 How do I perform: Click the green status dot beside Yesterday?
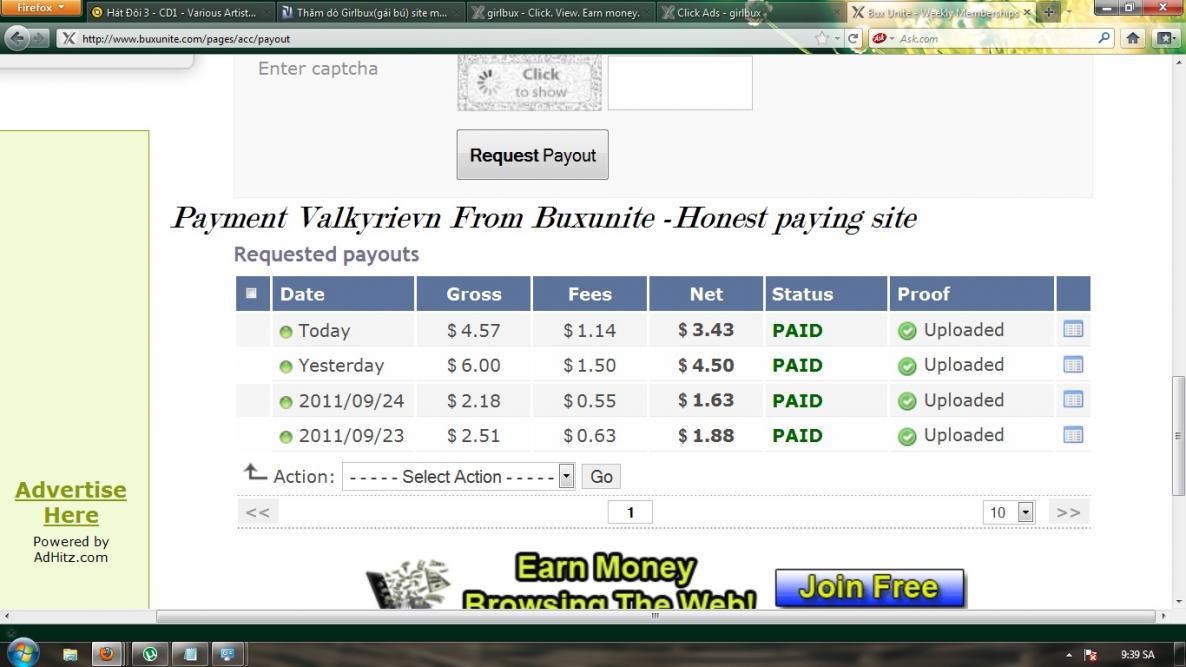coord(285,367)
